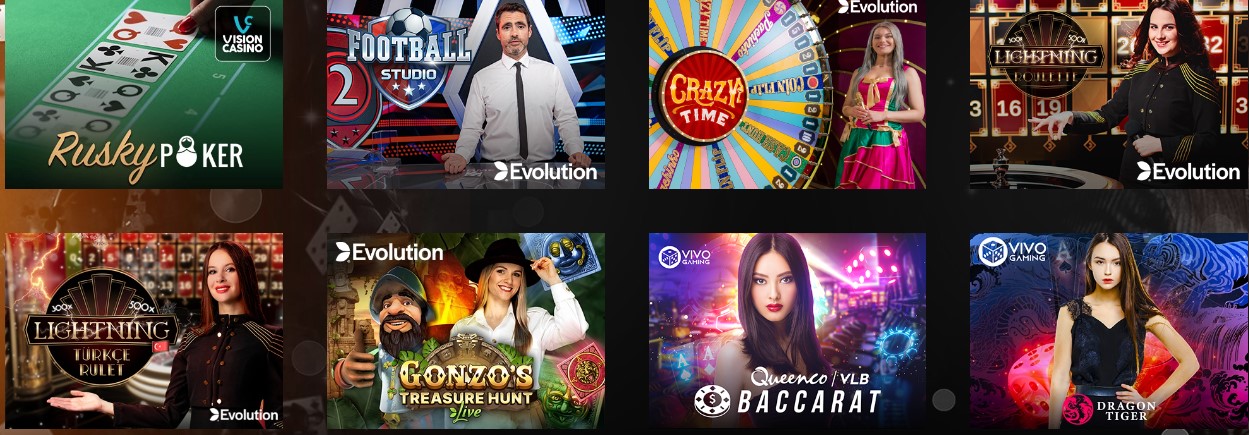Viewport: 1249px width, 435px height.
Task: Open the Crazy Time wheel game
Action: pyautogui.click(x=787, y=94)
